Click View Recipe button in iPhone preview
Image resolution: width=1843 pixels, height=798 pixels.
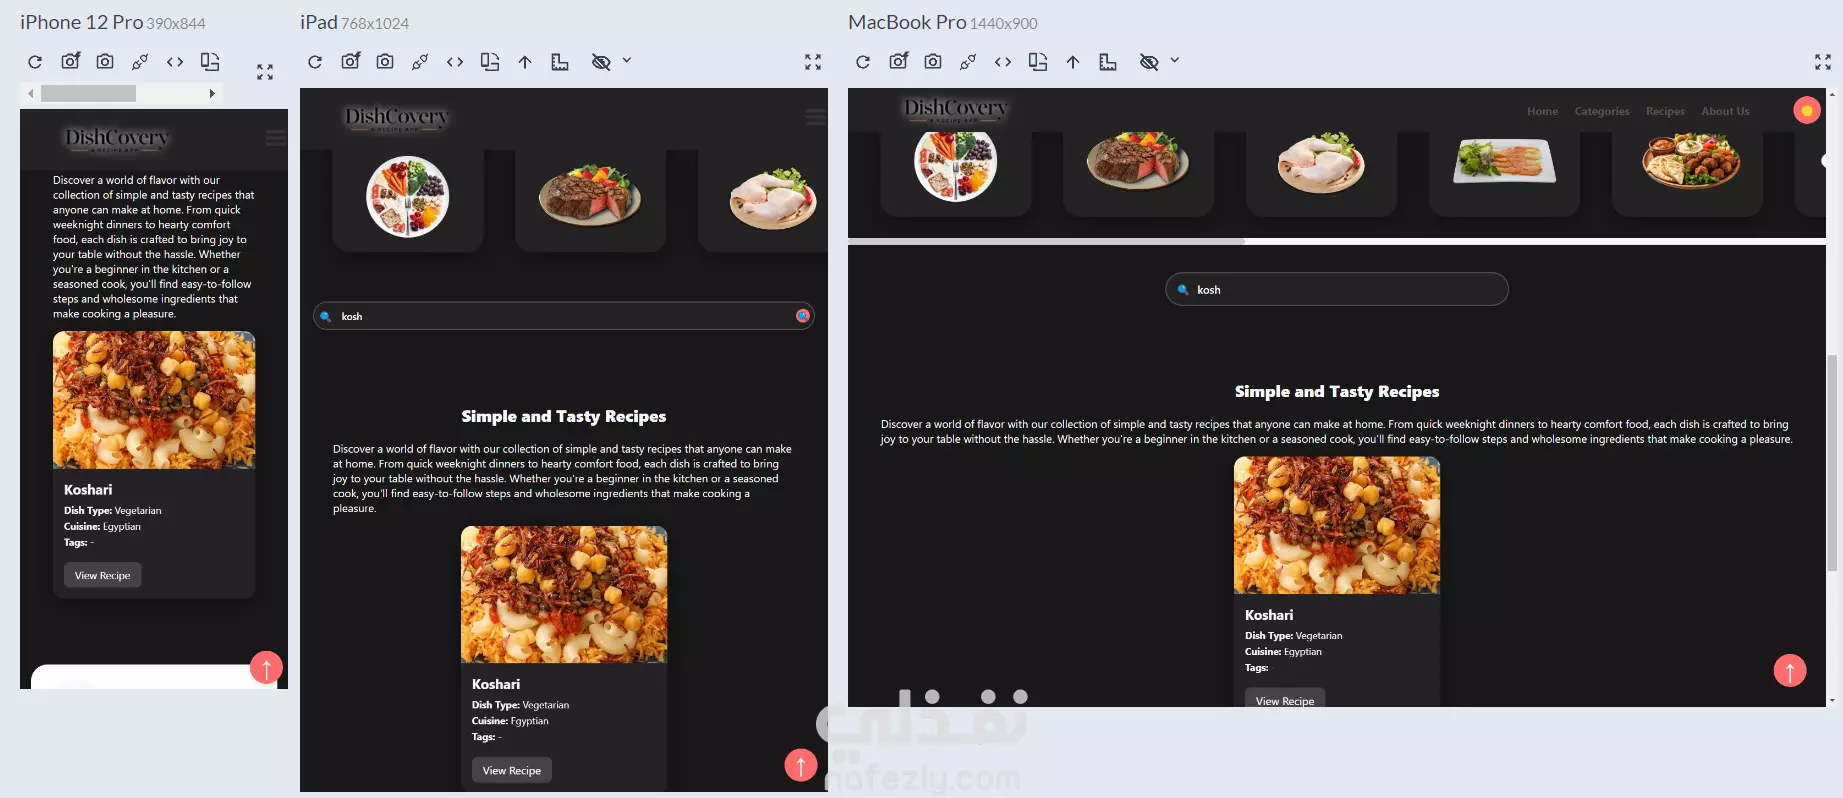(x=102, y=575)
